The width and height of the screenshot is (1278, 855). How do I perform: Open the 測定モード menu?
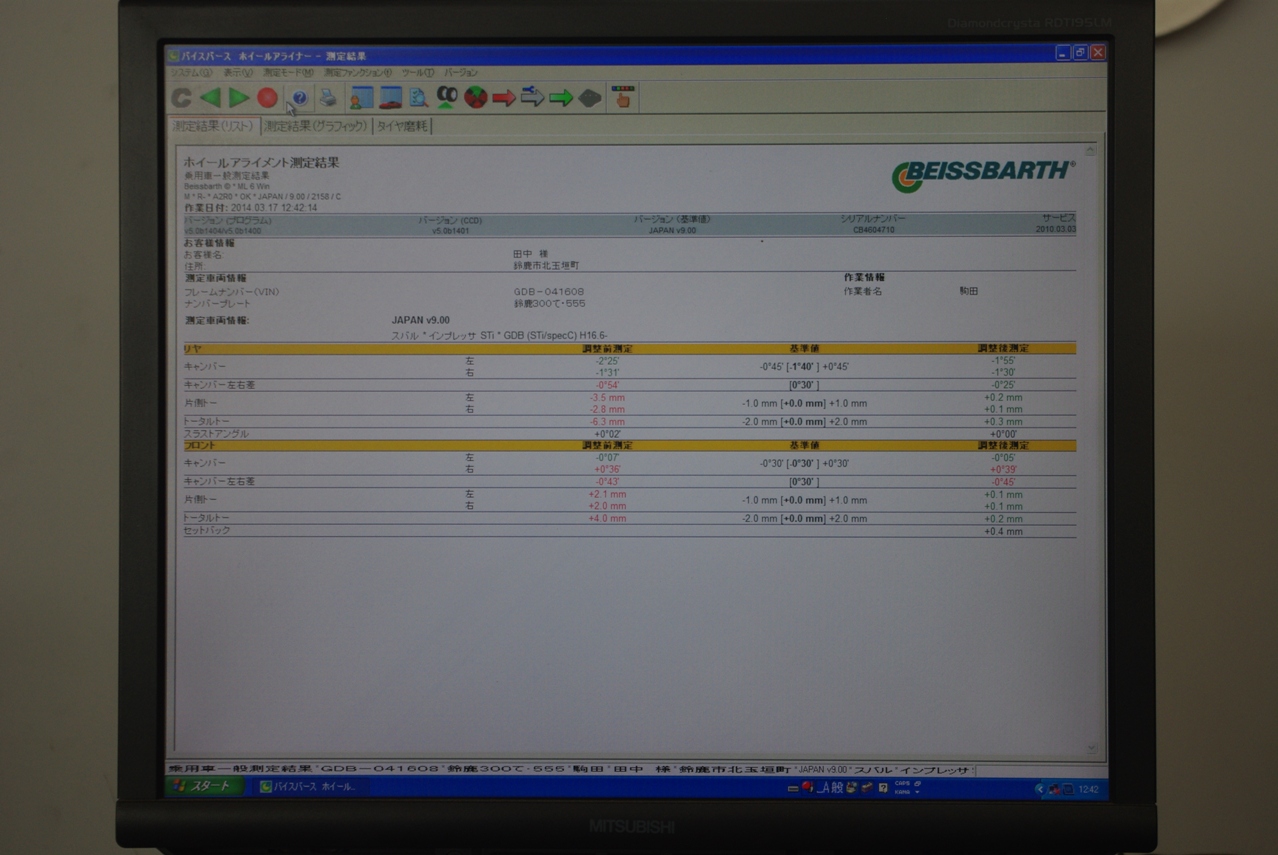point(288,73)
